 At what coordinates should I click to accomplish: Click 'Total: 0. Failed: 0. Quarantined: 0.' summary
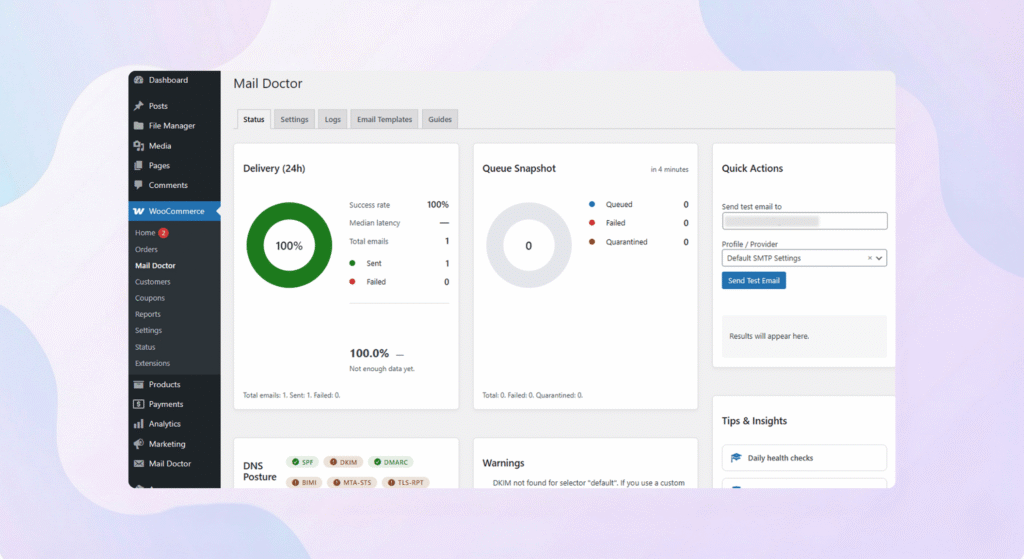[x=532, y=395]
